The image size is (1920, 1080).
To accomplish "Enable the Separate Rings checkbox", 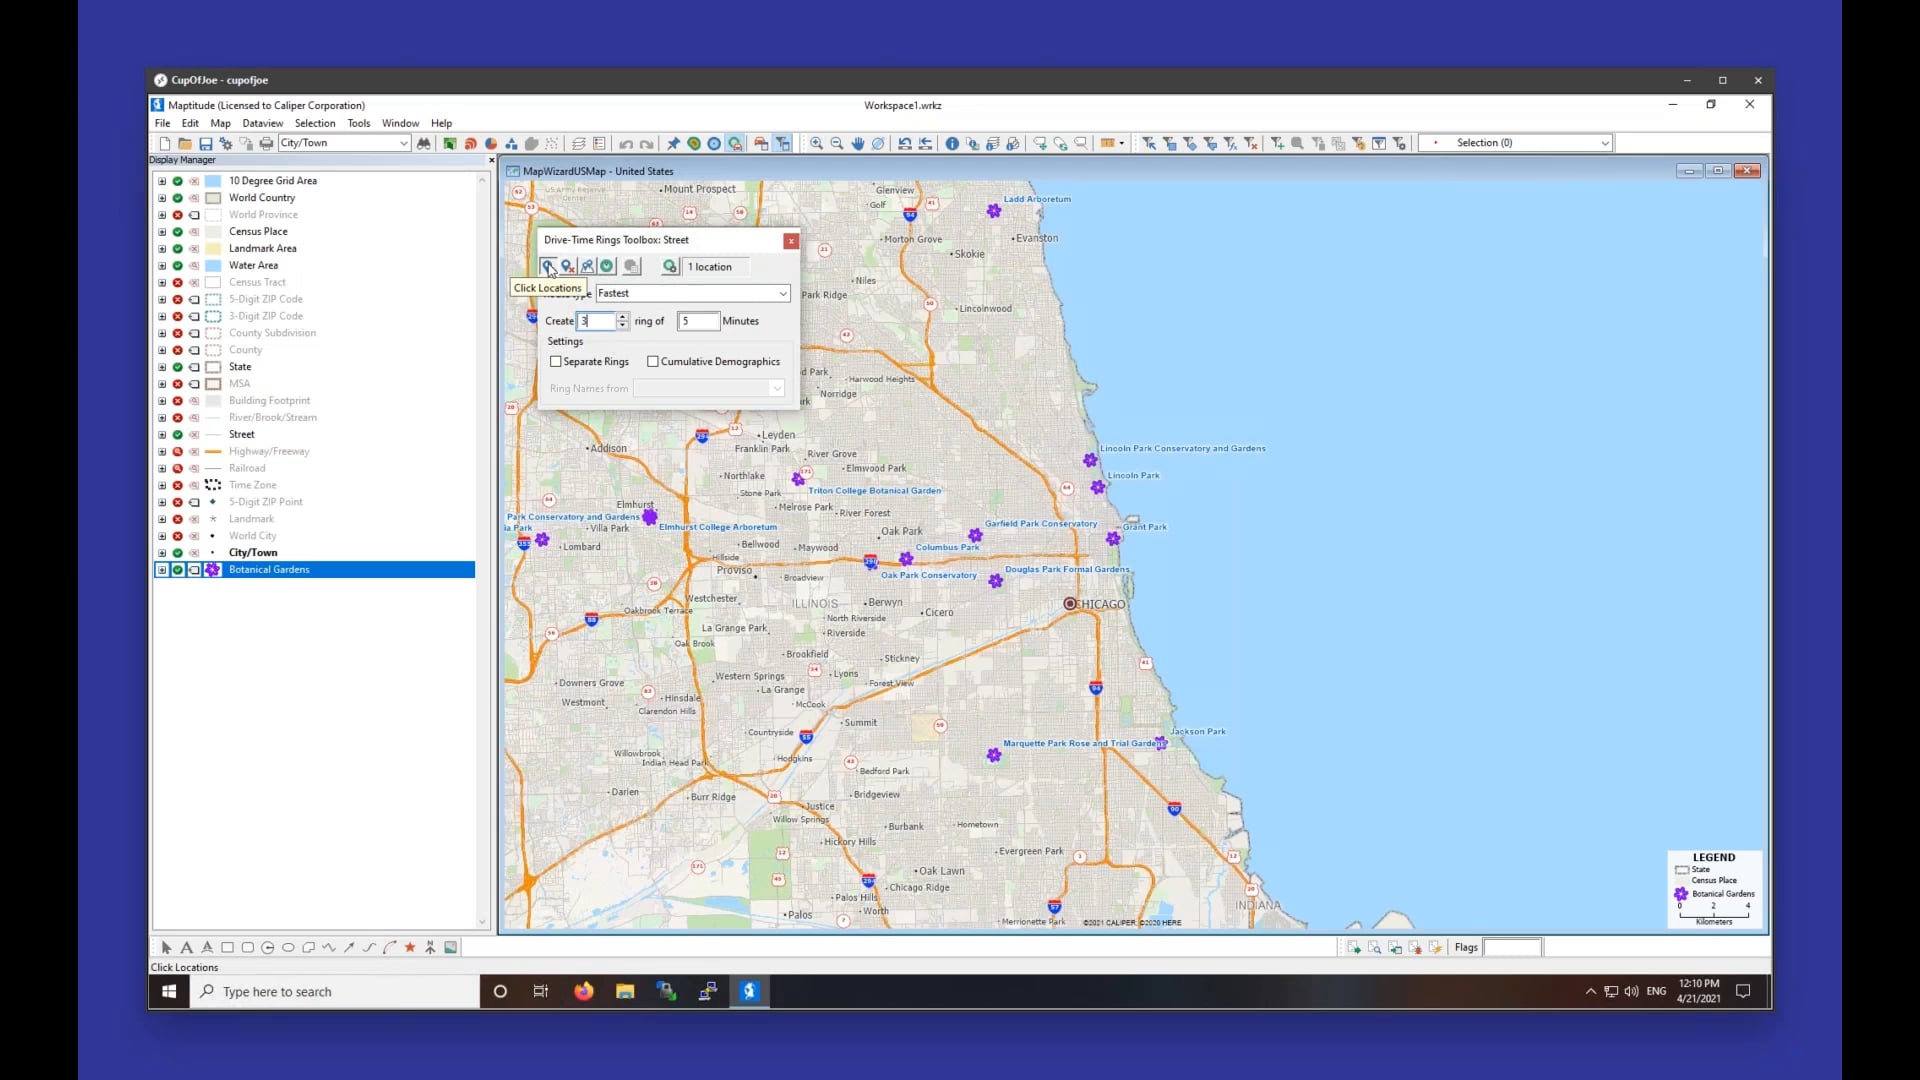I will 556,362.
